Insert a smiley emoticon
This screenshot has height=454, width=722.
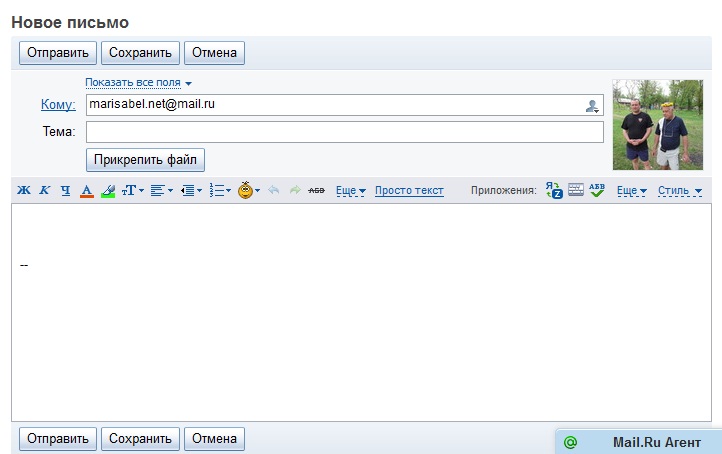248,190
